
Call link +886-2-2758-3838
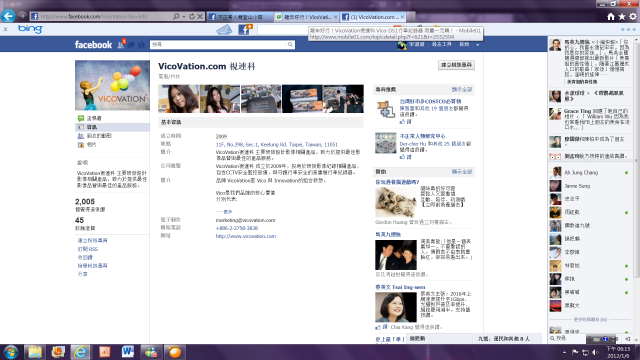[x=237, y=228]
